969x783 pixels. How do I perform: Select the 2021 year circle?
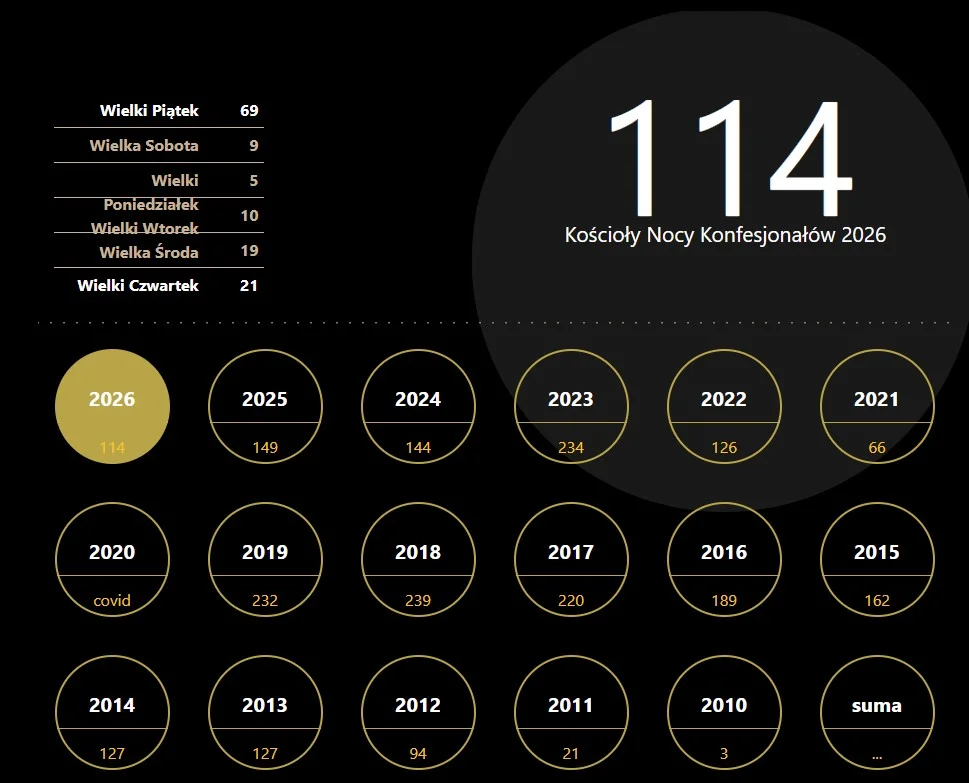877,407
